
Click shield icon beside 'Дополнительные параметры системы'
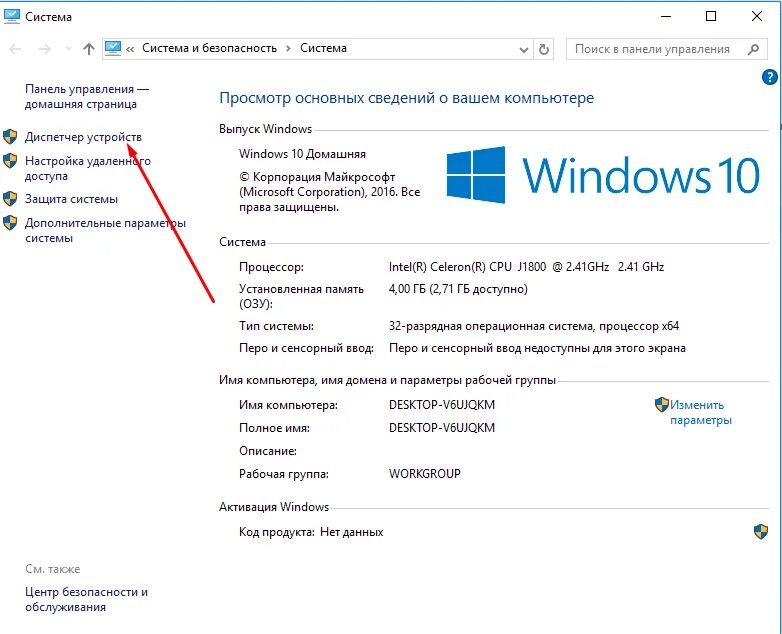click(x=10, y=222)
